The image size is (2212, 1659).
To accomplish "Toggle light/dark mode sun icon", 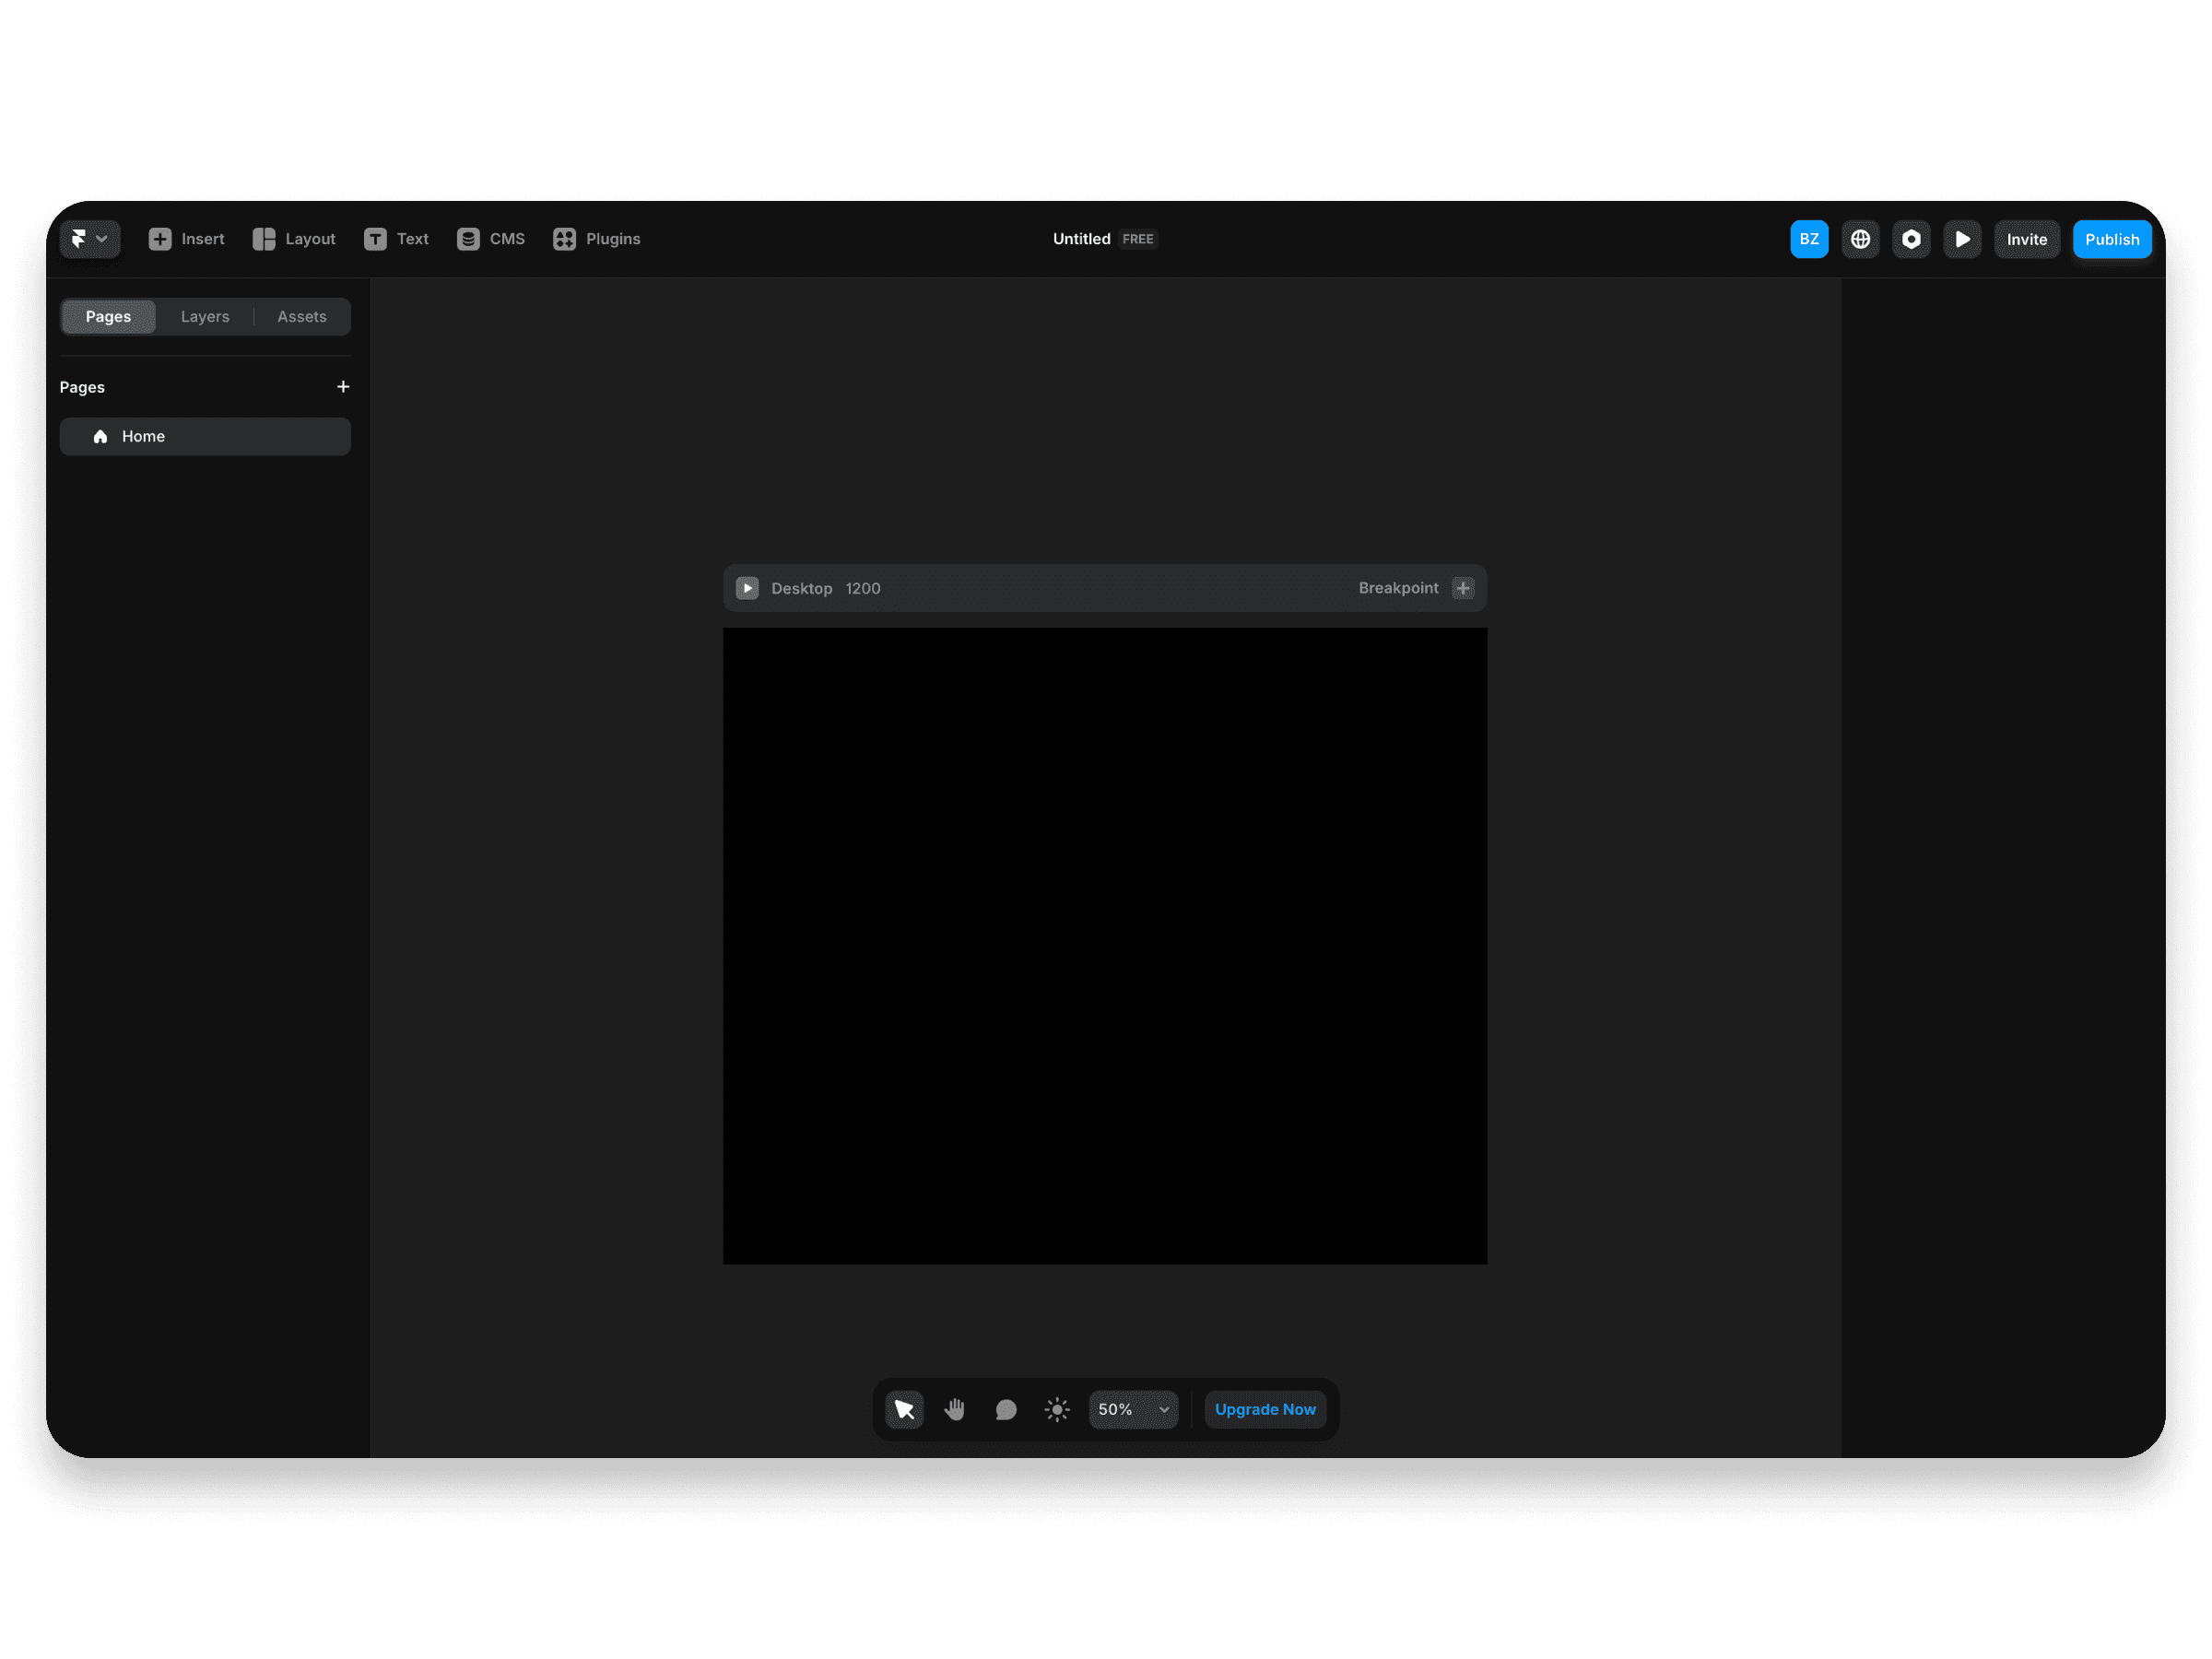I will point(1057,1409).
